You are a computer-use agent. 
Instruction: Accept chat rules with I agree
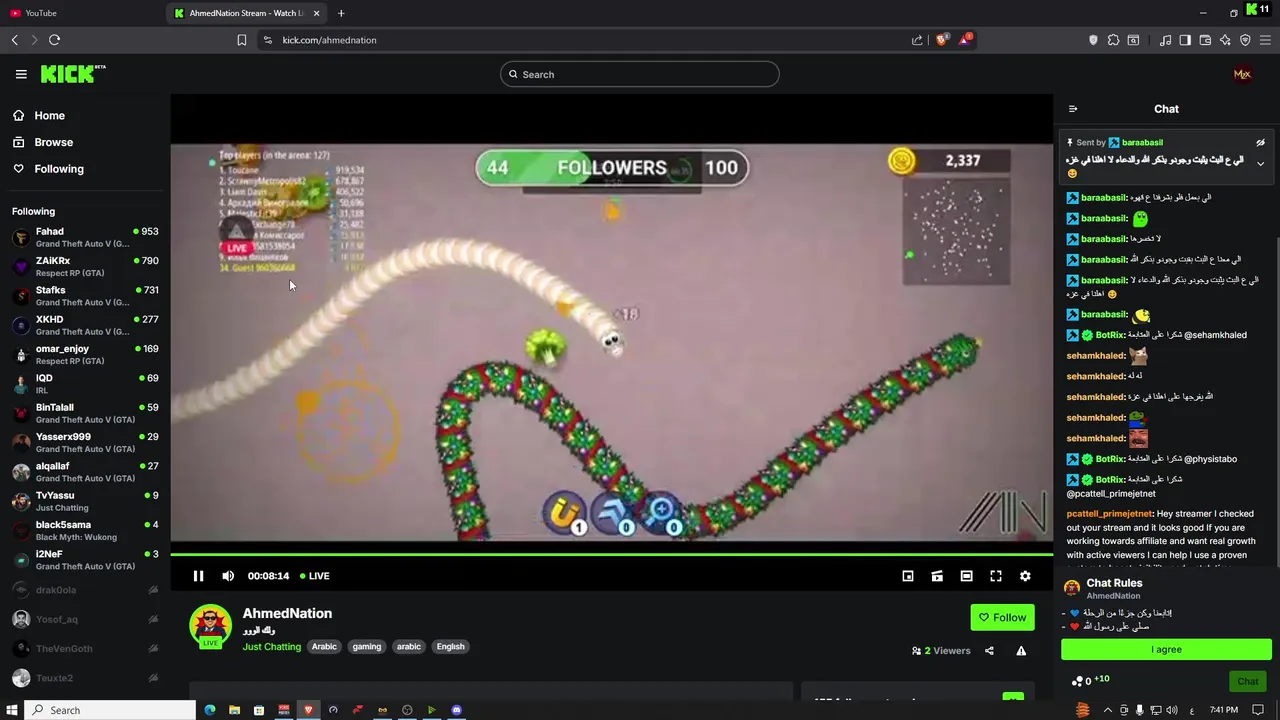click(x=1166, y=649)
